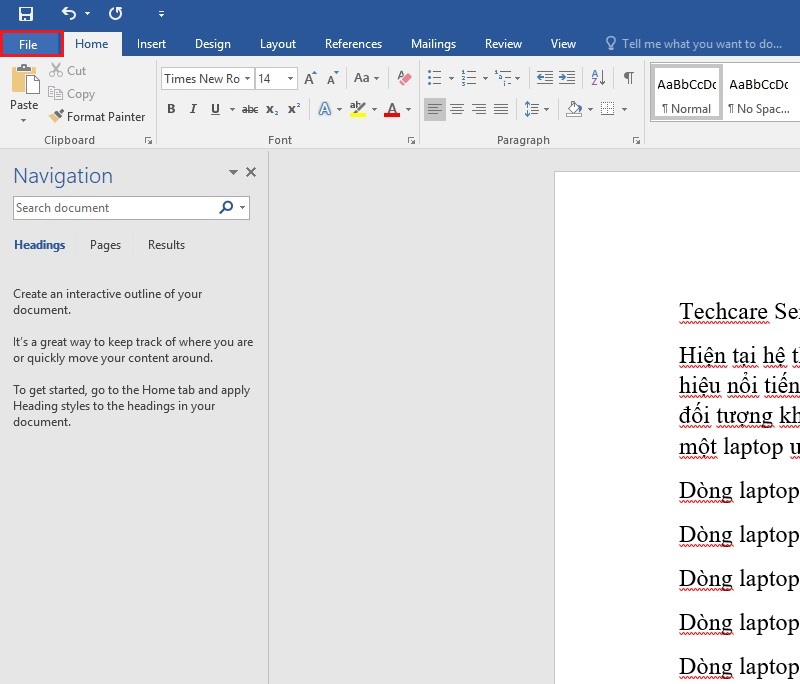This screenshot has height=684, width=800.
Task: Open the File menu
Action: pos(31,44)
